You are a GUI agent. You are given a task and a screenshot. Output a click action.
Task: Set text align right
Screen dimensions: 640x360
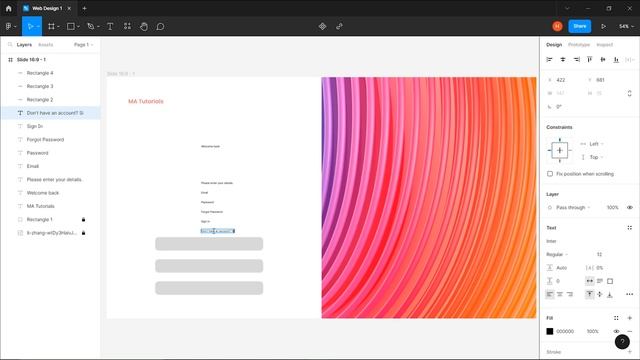[570, 294]
